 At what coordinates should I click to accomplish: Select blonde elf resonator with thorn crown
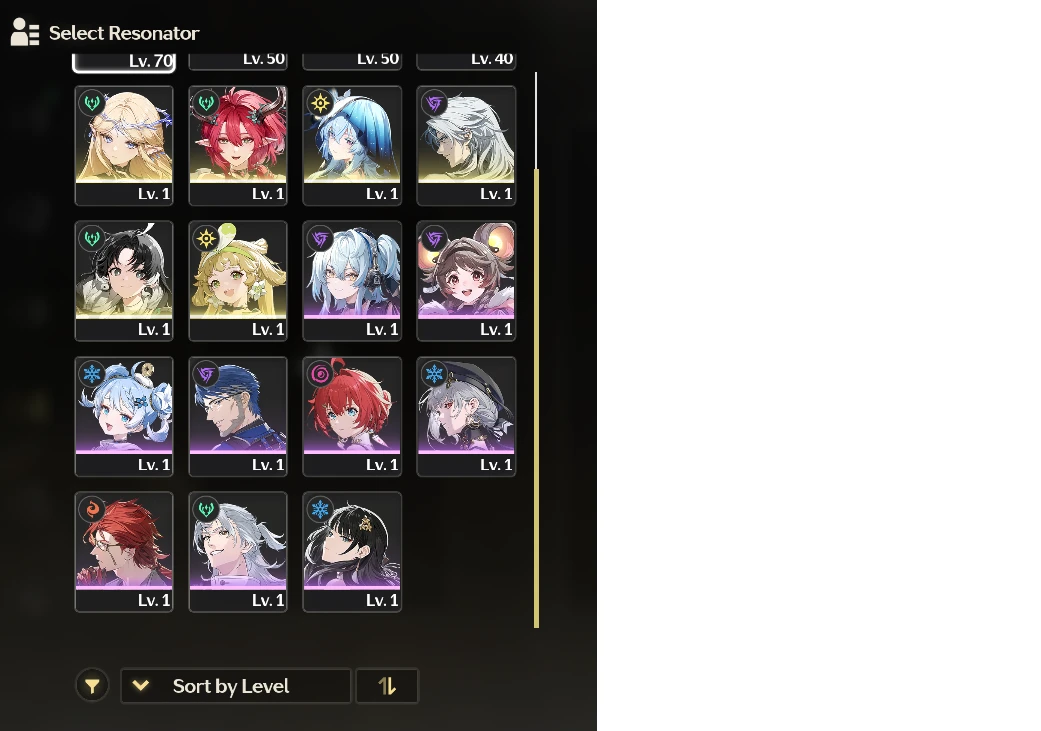[124, 145]
